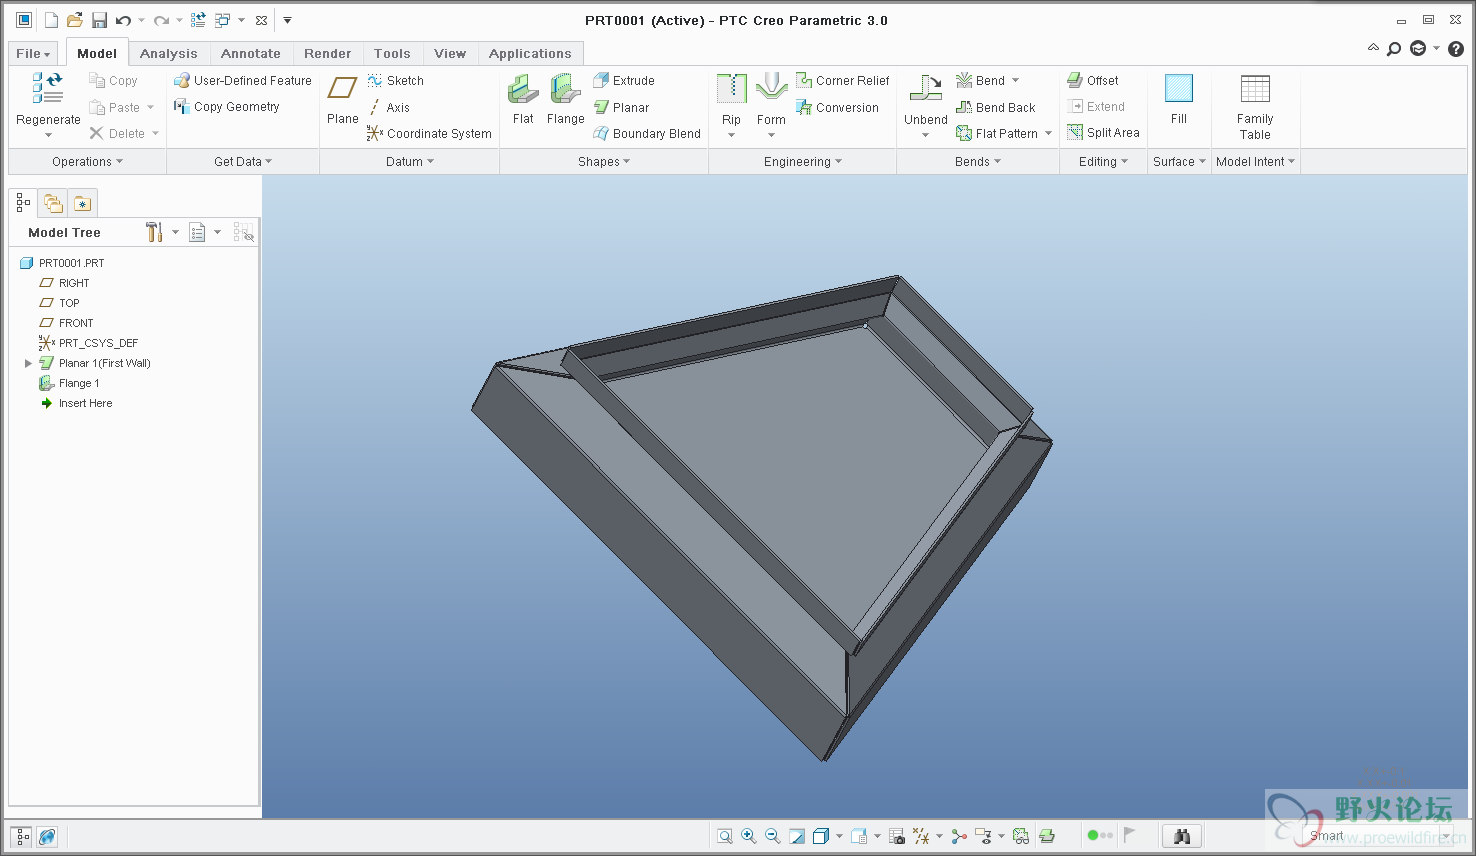Select the Fill surface tool
Screen dimensions: 1476x856
point(1179,100)
